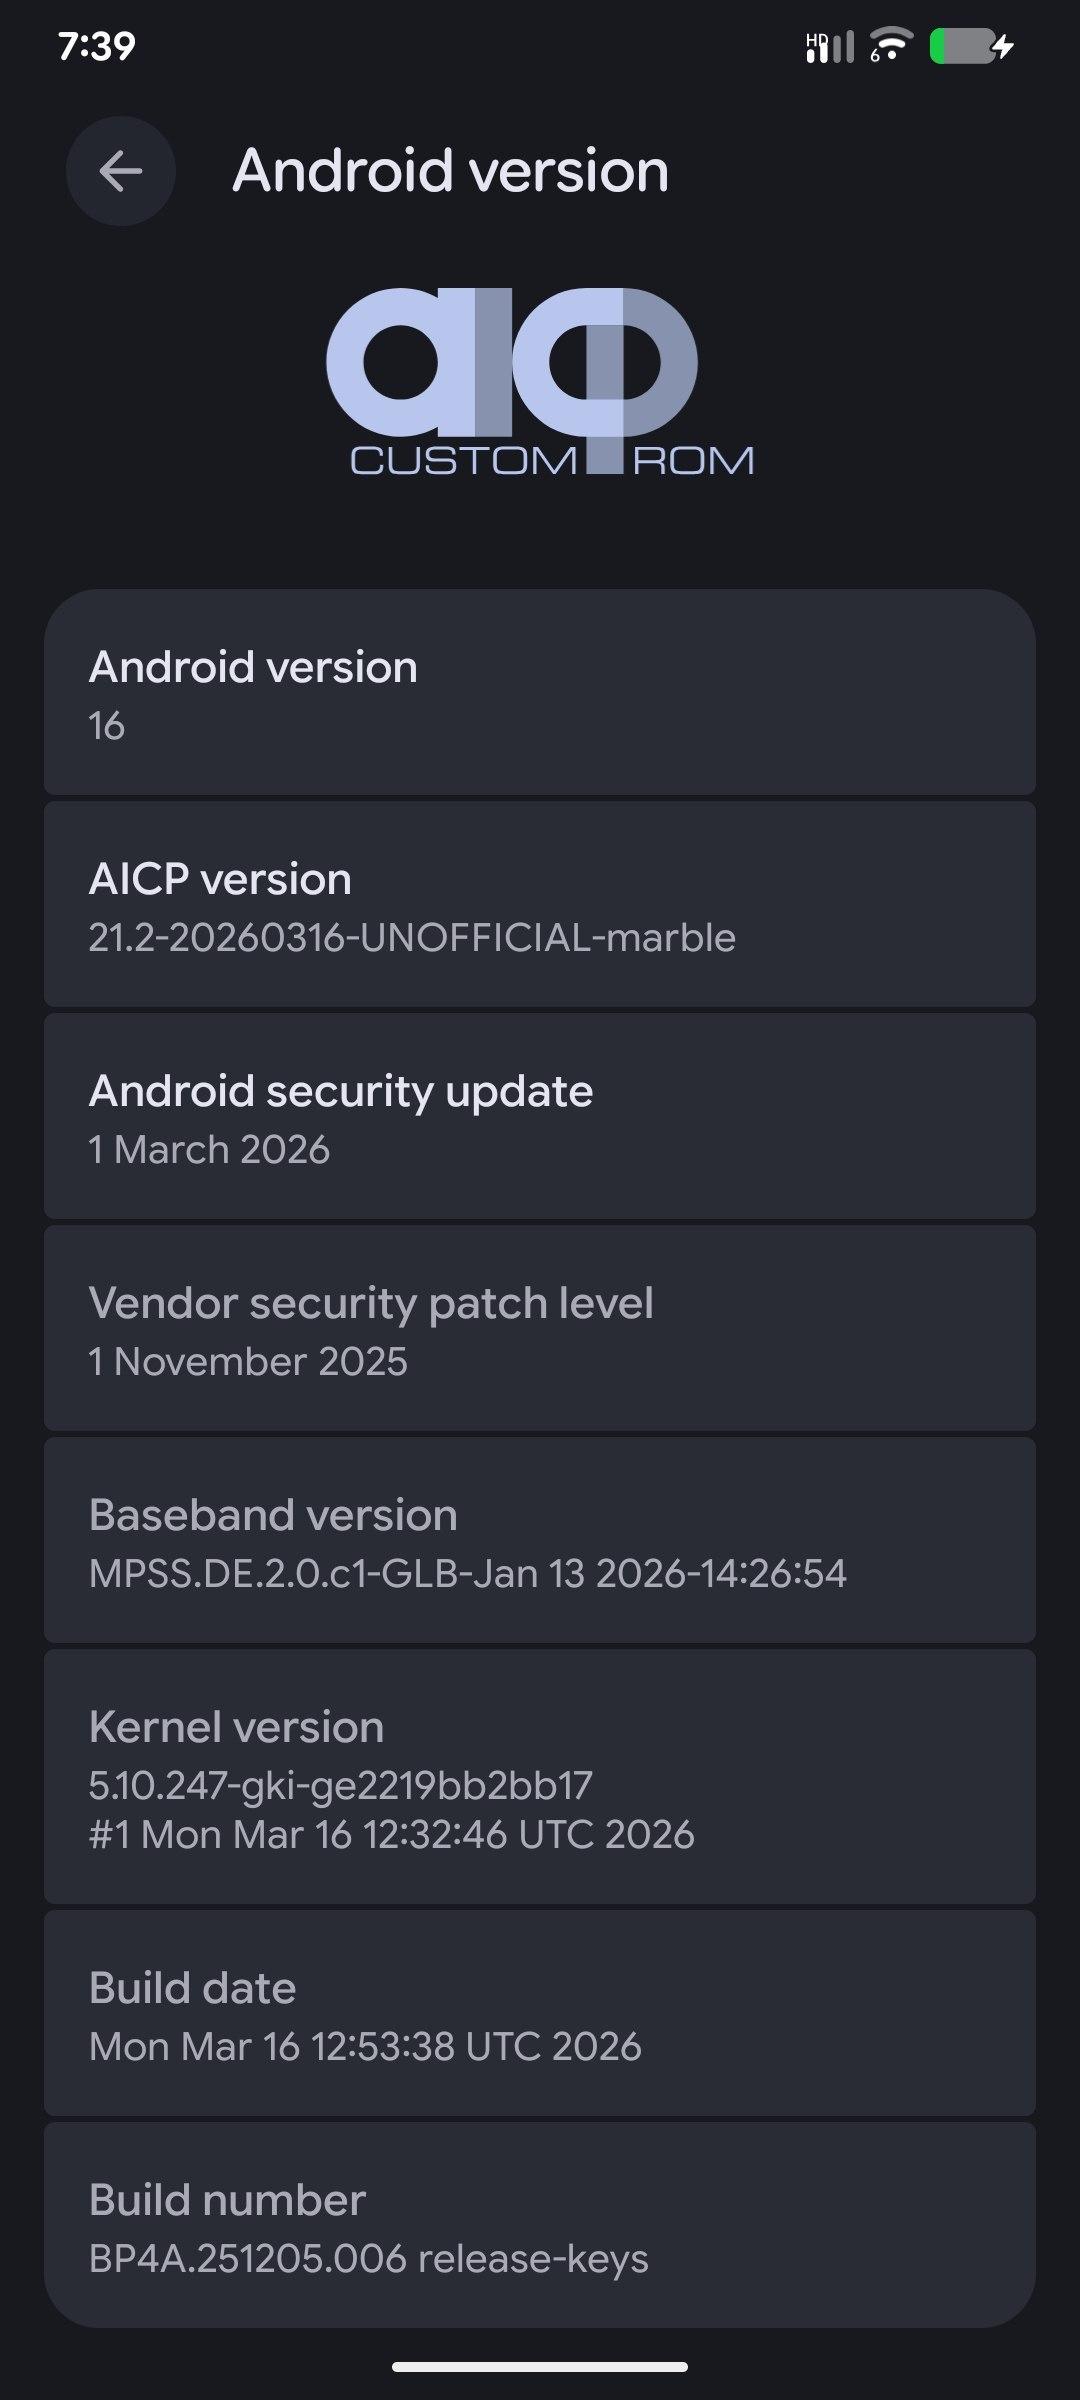
Task: Open Android security update entry
Action: (540, 1117)
